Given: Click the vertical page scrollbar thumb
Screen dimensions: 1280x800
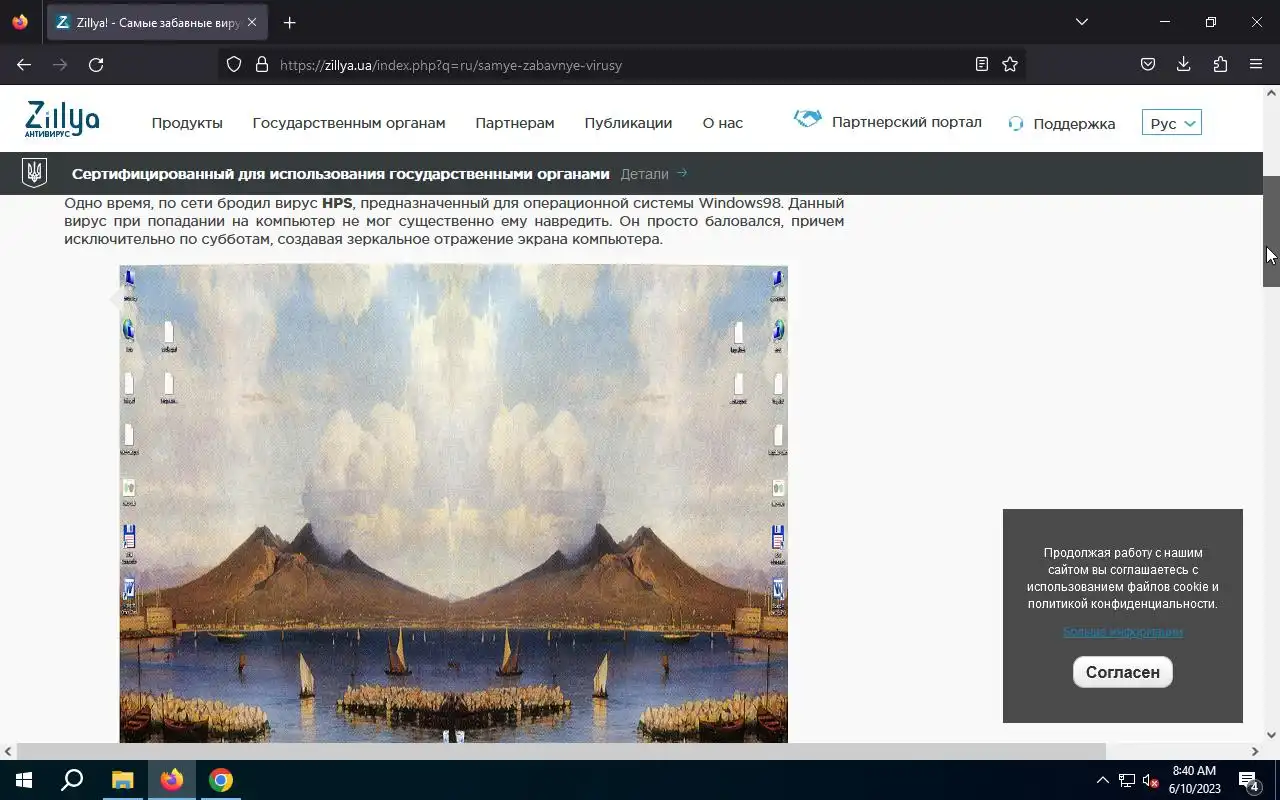Looking at the screenshot, I should pos(1271,231).
